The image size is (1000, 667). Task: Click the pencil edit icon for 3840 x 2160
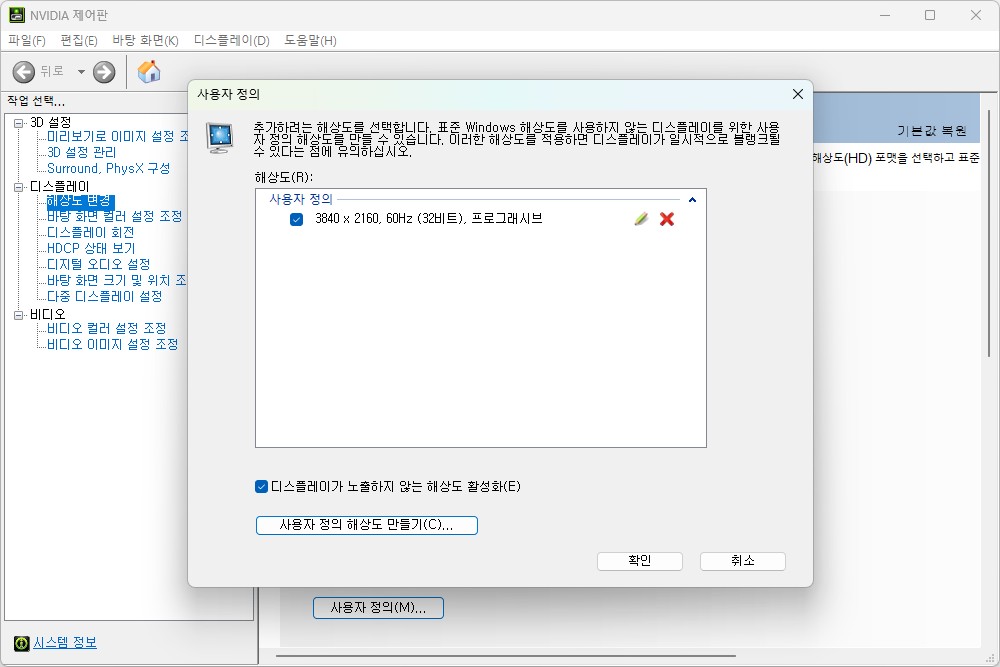pyautogui.click(x=641, y=219)
